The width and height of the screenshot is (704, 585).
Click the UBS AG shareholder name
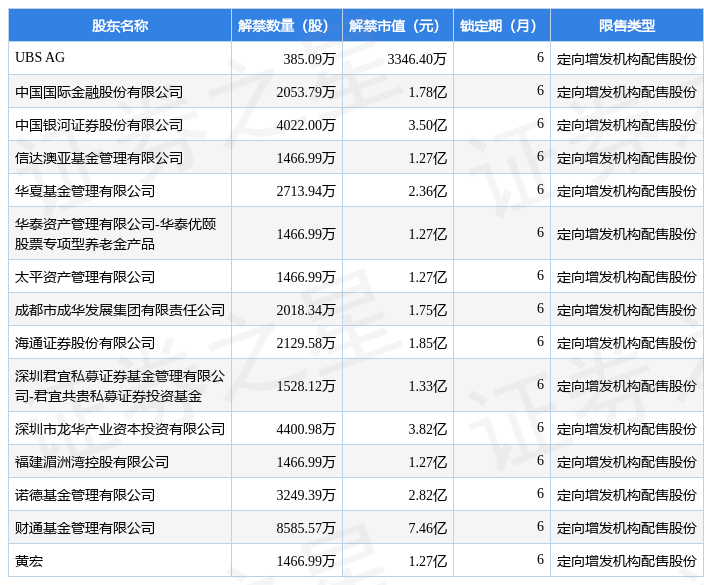click(41, 58)
